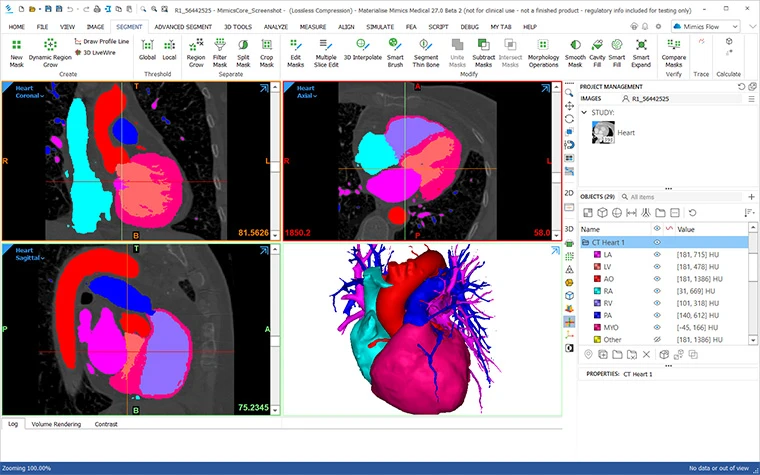
Task: Click the RV mask color swatch
Action: 596,304
